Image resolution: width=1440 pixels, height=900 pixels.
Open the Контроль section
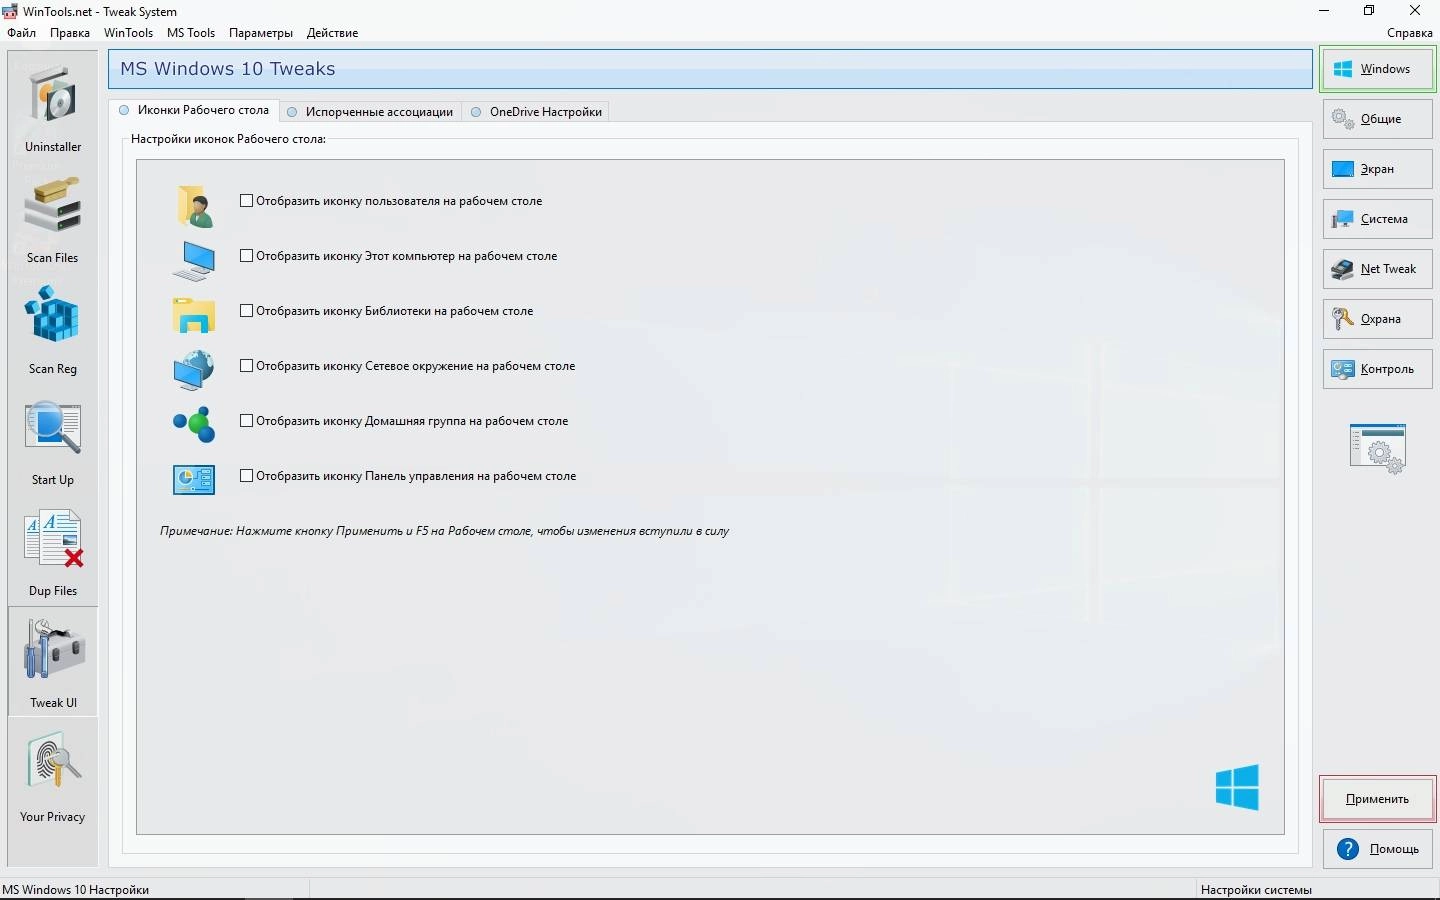(1377, 369)
